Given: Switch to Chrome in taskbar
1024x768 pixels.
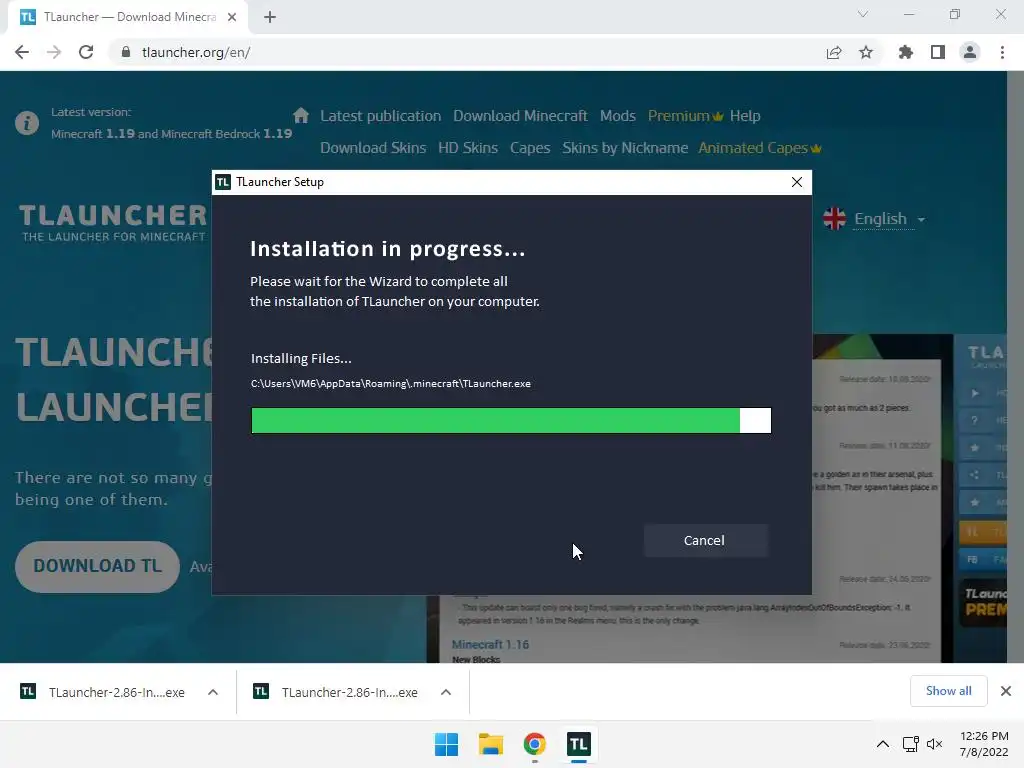Looking at the screenshot, I should click(535, 744).
